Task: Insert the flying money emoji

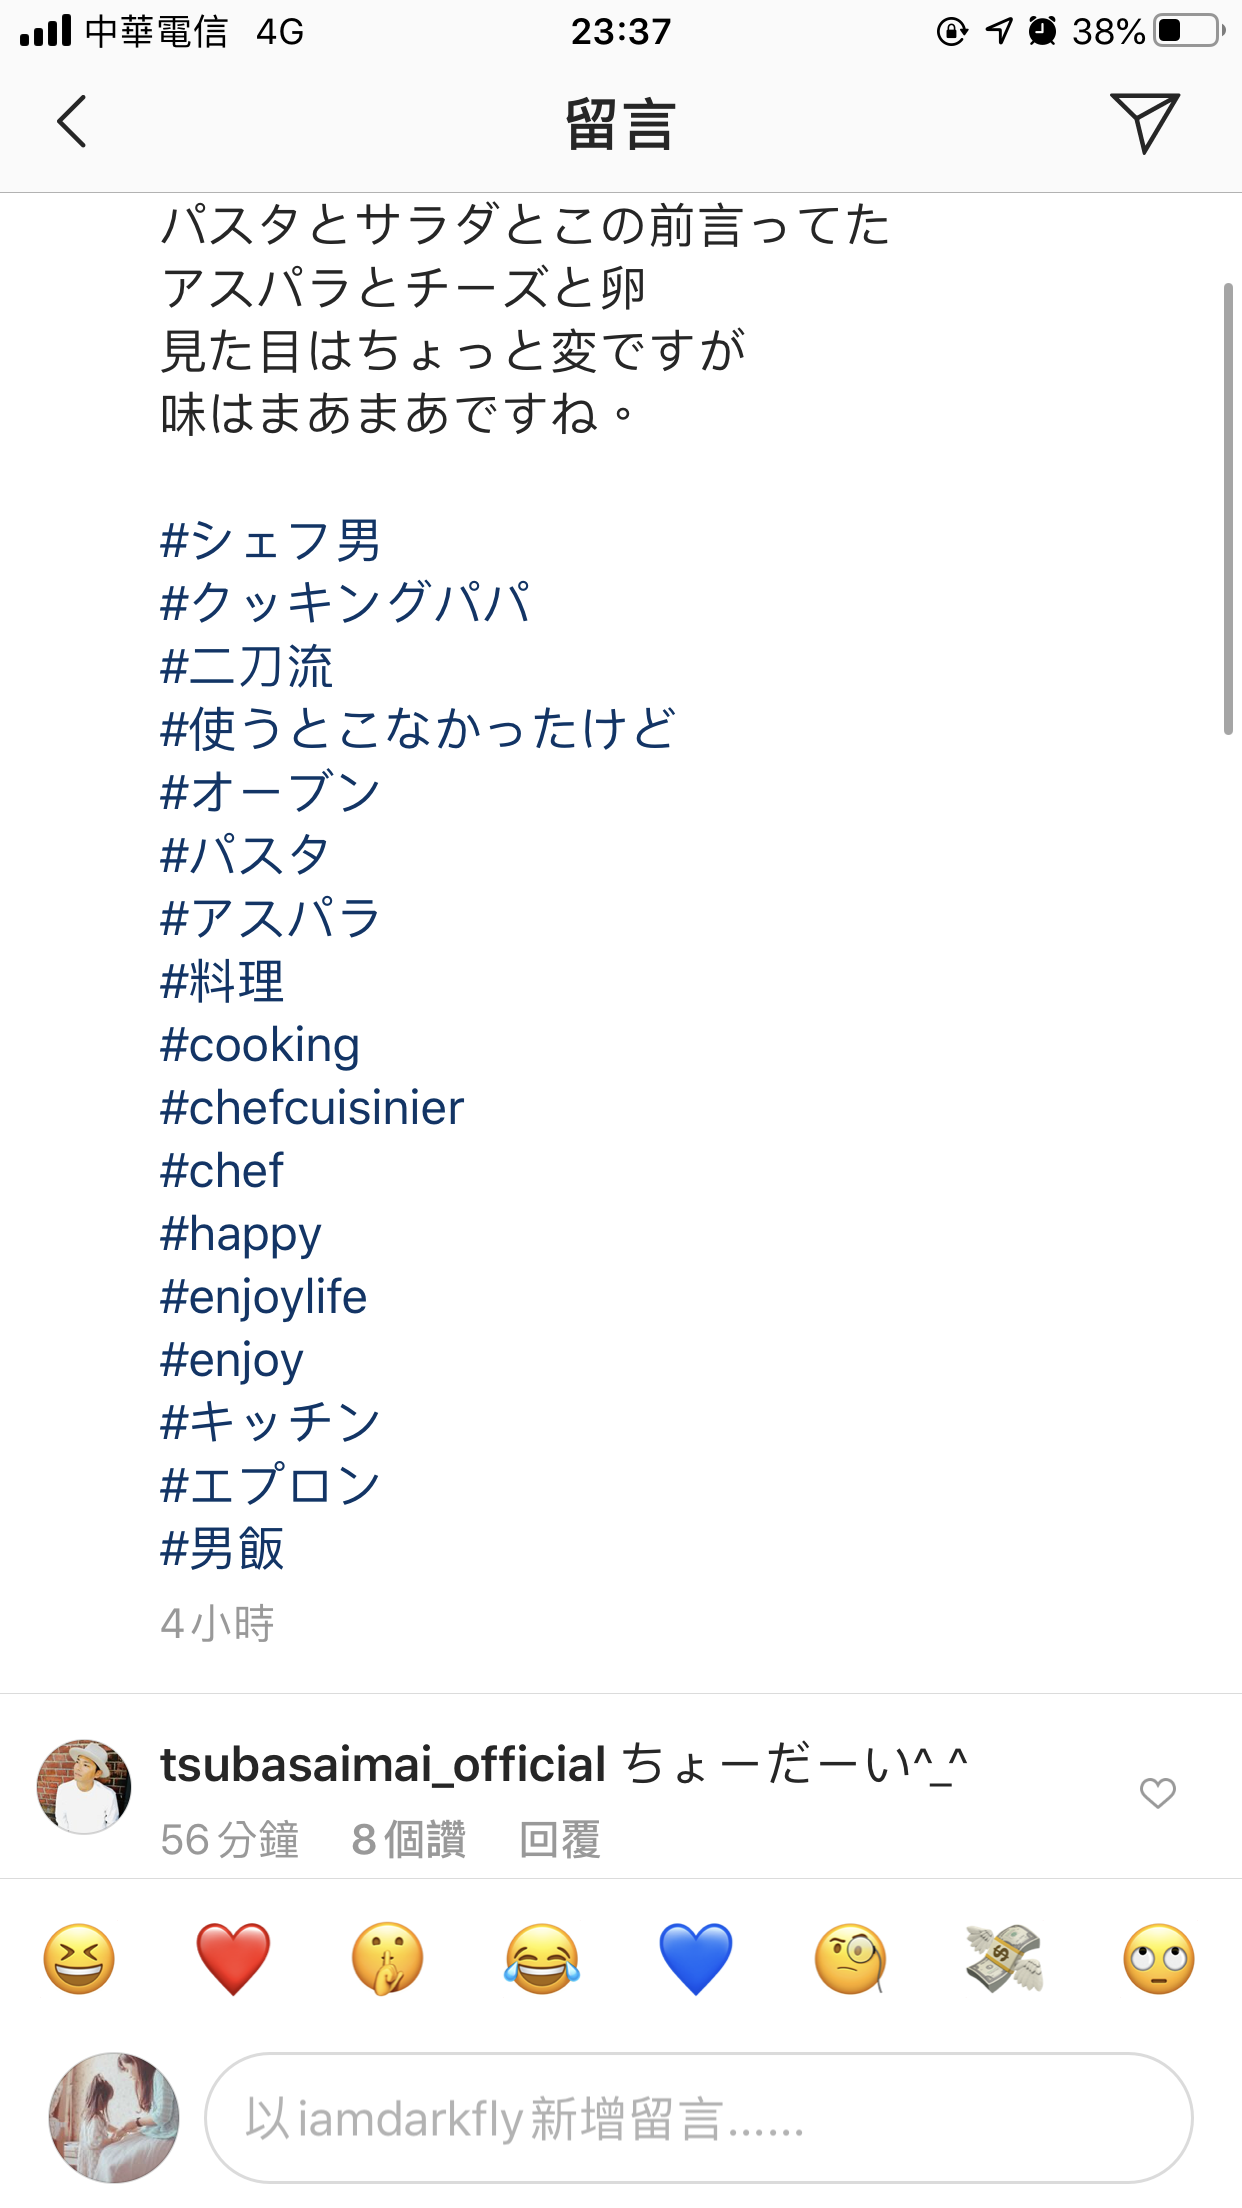Action: coord(1004,1958)
